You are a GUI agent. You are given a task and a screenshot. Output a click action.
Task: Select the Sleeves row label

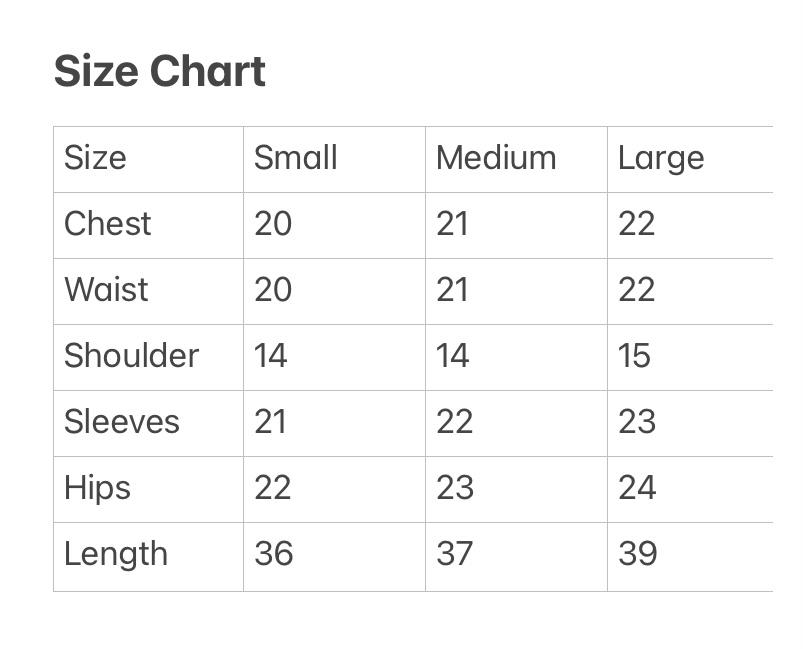(122, 422)
